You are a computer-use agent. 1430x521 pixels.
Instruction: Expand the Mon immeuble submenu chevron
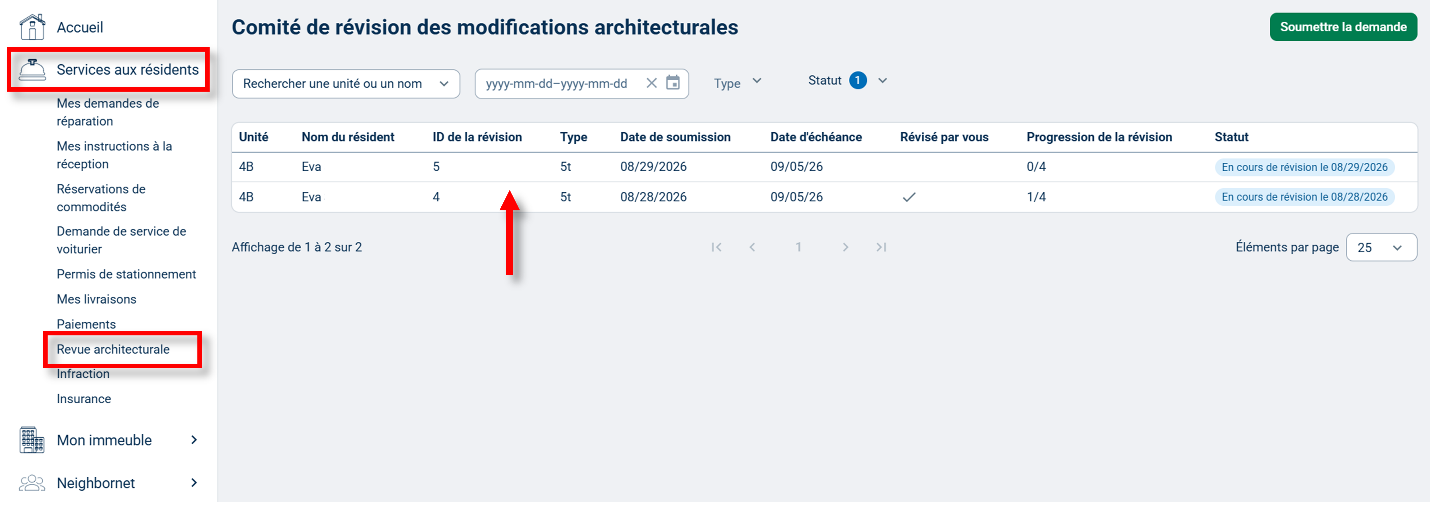[194, 440]
